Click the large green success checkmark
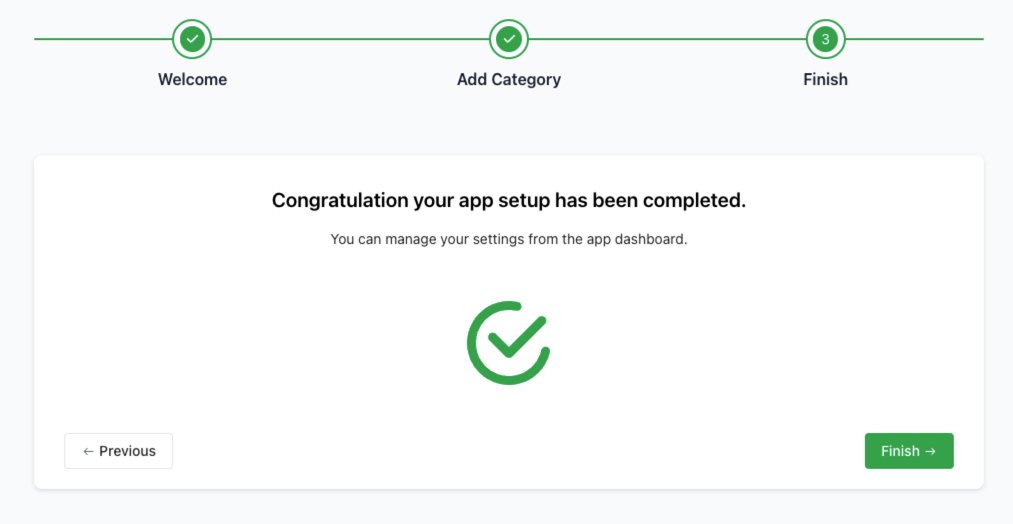Image resolution: width=1013 pixels, height=524 pixels. click(x=508, y=342)
